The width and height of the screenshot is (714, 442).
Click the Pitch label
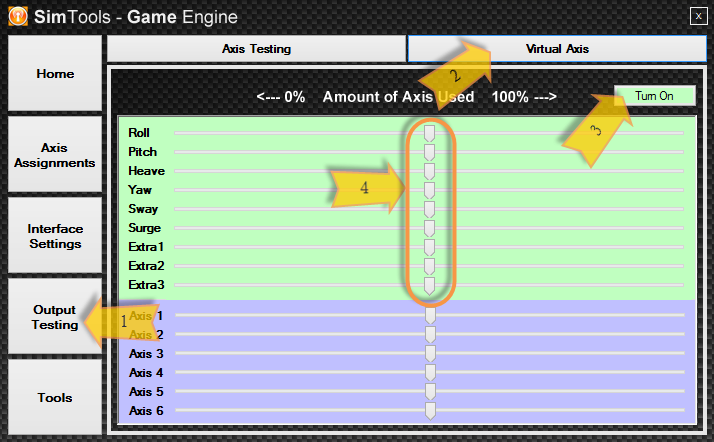coord(143,152)
